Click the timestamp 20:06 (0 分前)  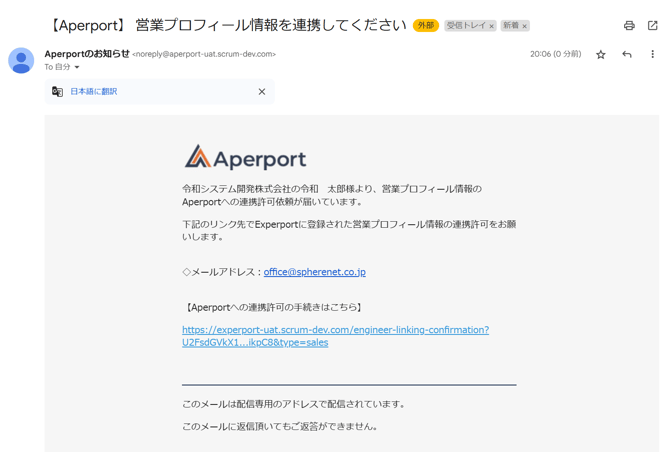click(555, 54)
